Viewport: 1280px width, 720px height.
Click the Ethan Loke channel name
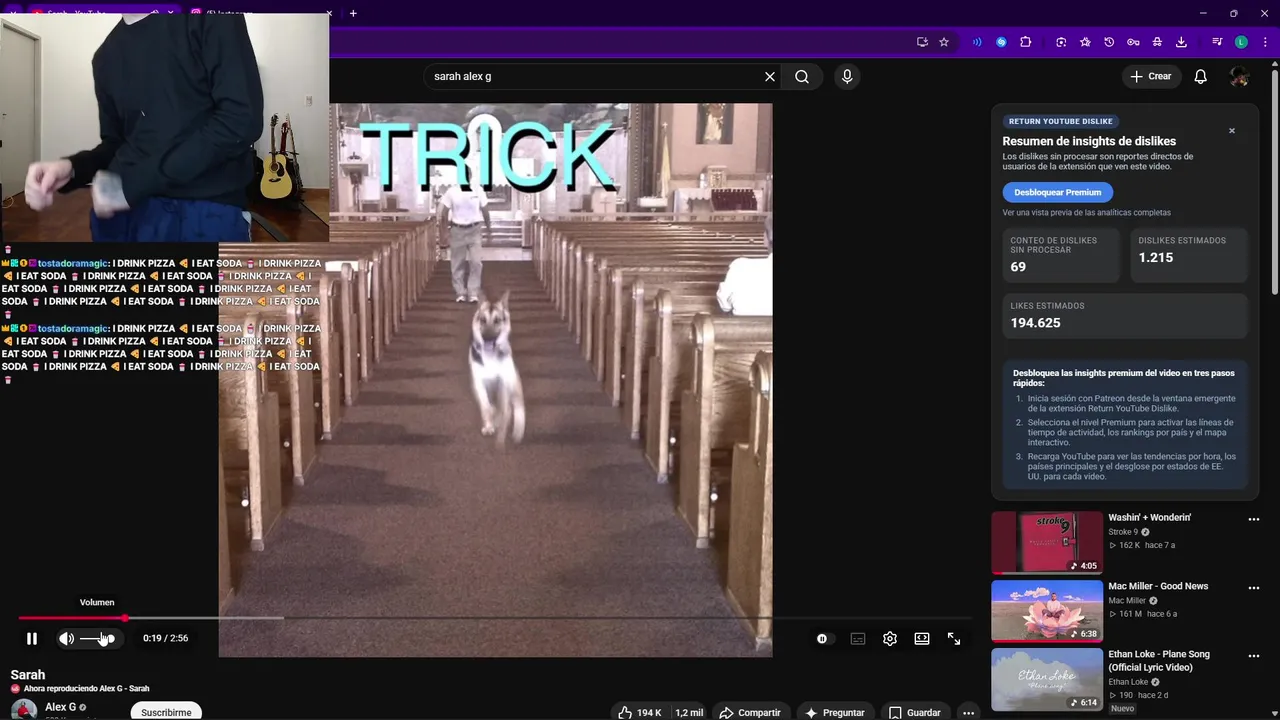click(1128, 682)
